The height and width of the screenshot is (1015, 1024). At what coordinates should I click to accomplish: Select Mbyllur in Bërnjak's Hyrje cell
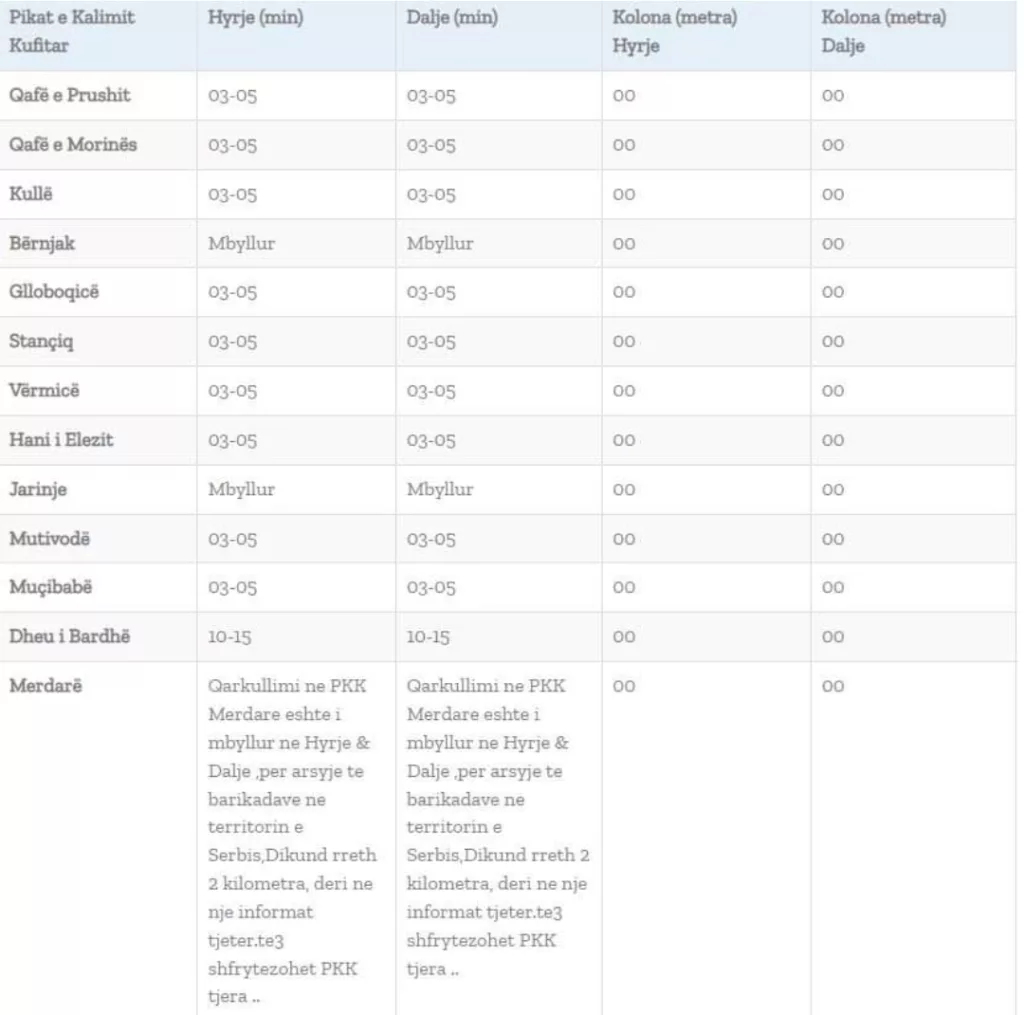pos(242,244)
